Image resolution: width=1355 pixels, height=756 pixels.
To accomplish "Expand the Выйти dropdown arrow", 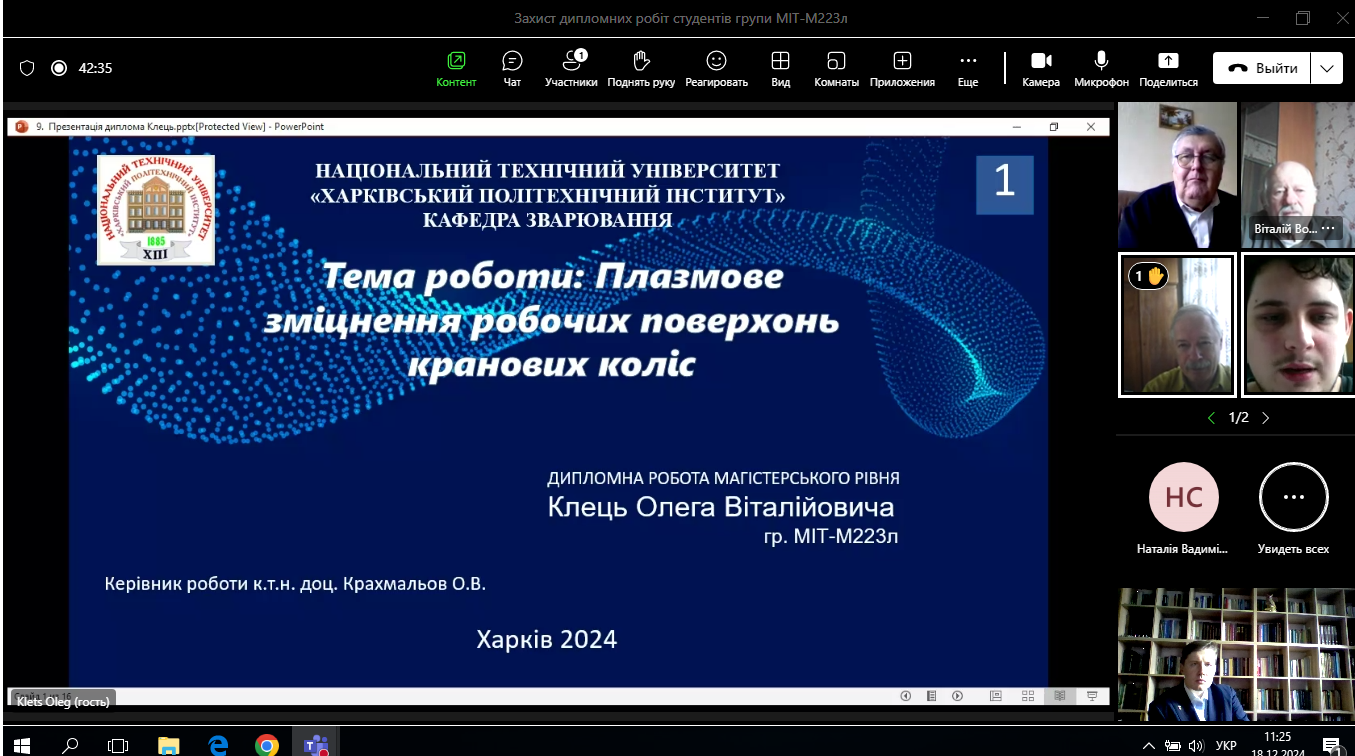I will [1327, 68].
